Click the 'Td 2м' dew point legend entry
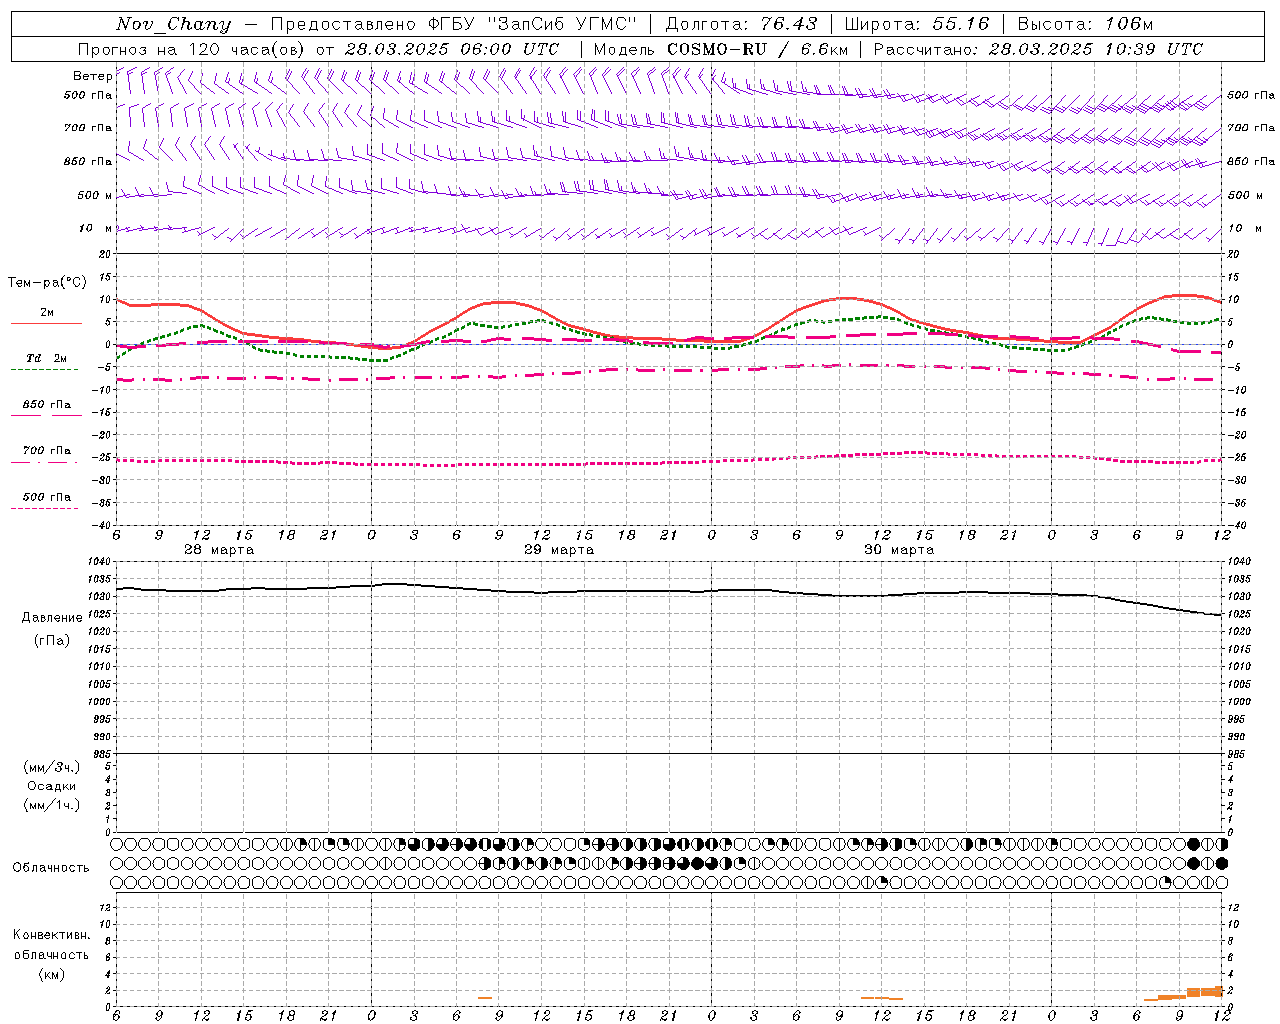1280x1024 pixels. tap(47, 357)
